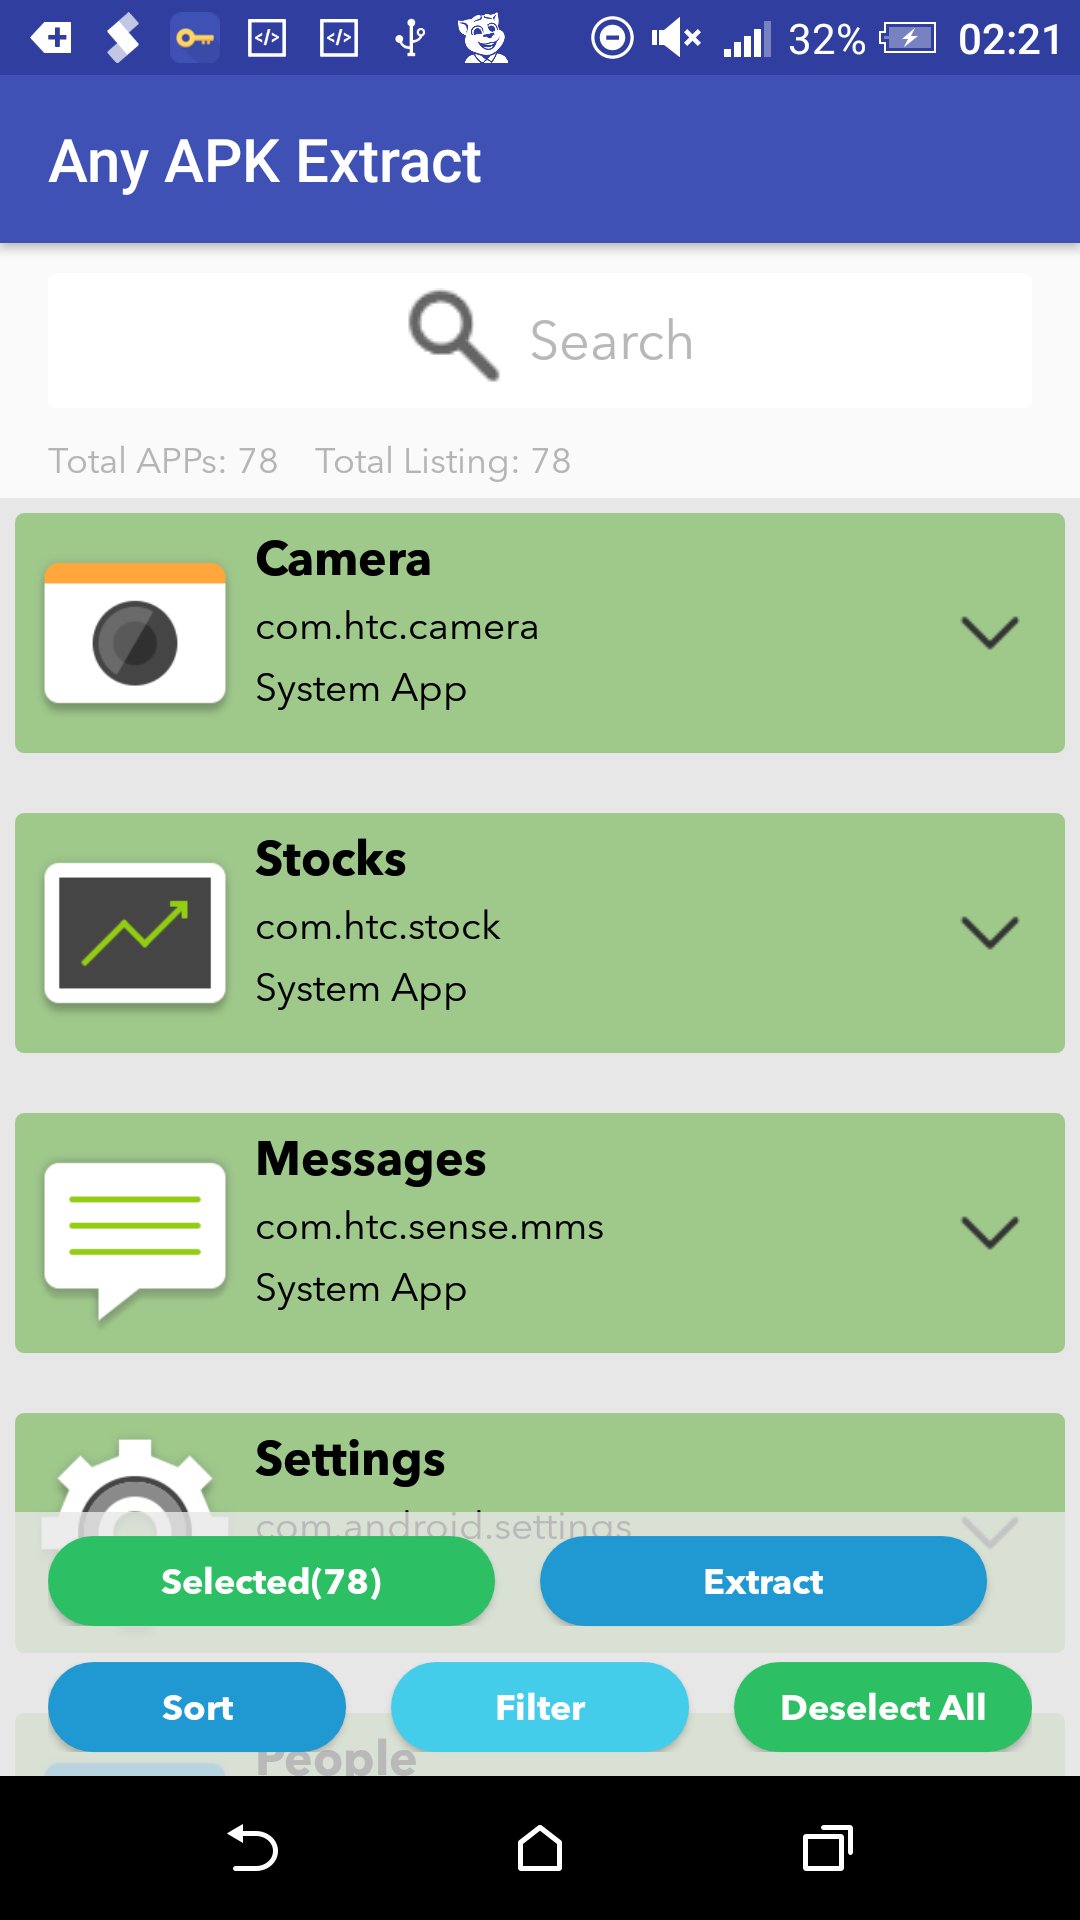1080x1920 pixels.
Task: Open the Sort options
Action: [197, 1707]
